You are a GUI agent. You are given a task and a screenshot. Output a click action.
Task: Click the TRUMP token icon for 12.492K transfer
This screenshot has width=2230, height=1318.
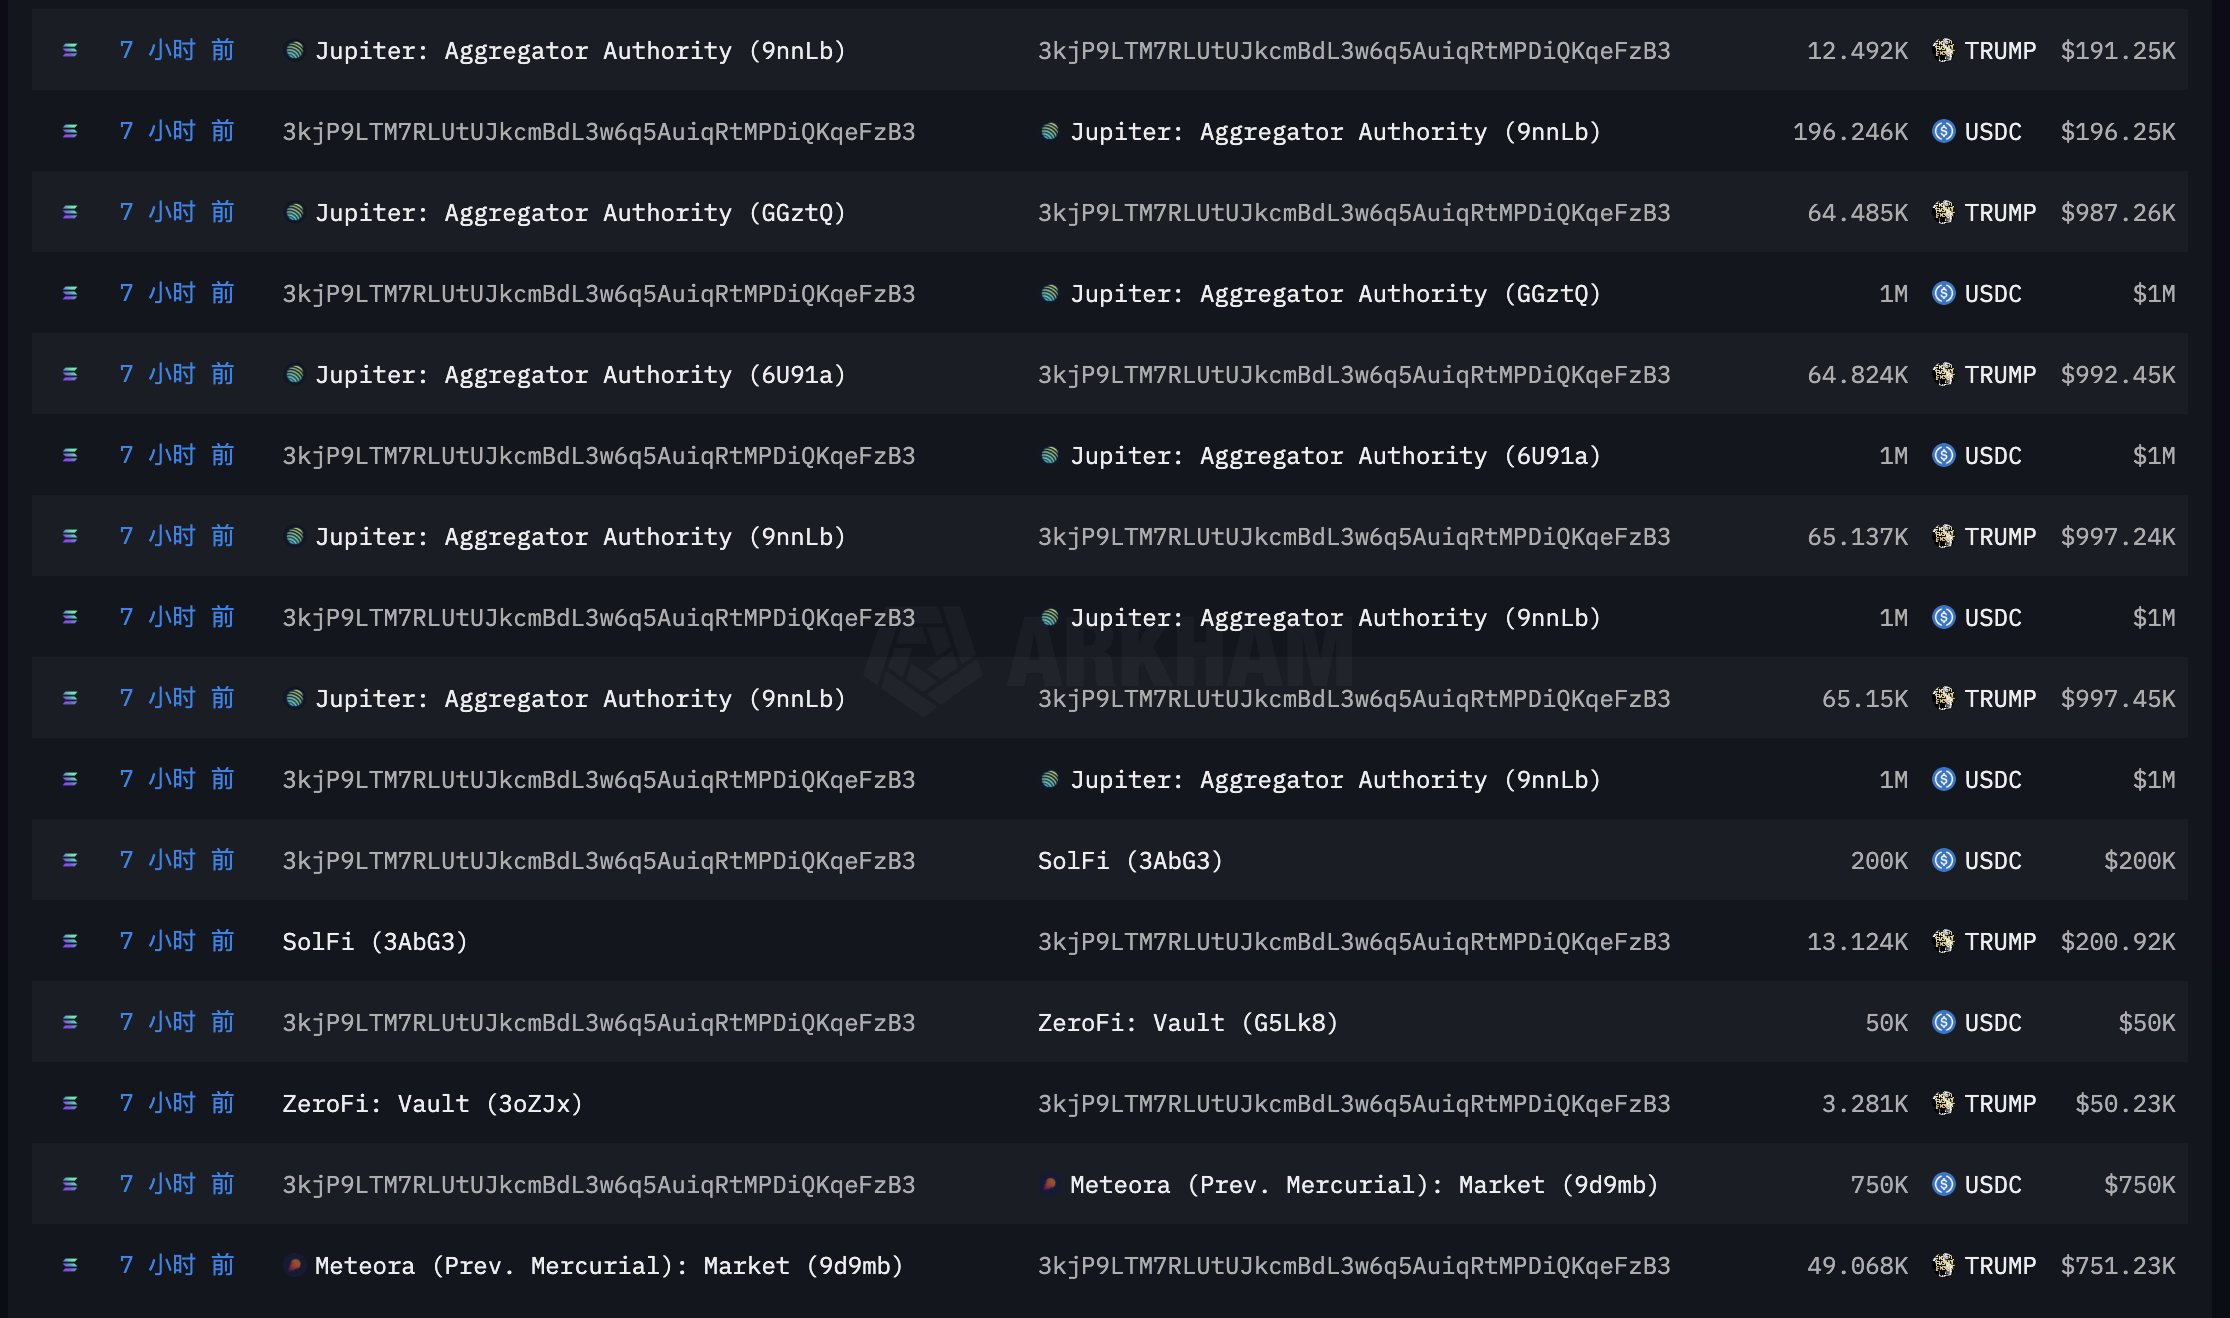1943,50
